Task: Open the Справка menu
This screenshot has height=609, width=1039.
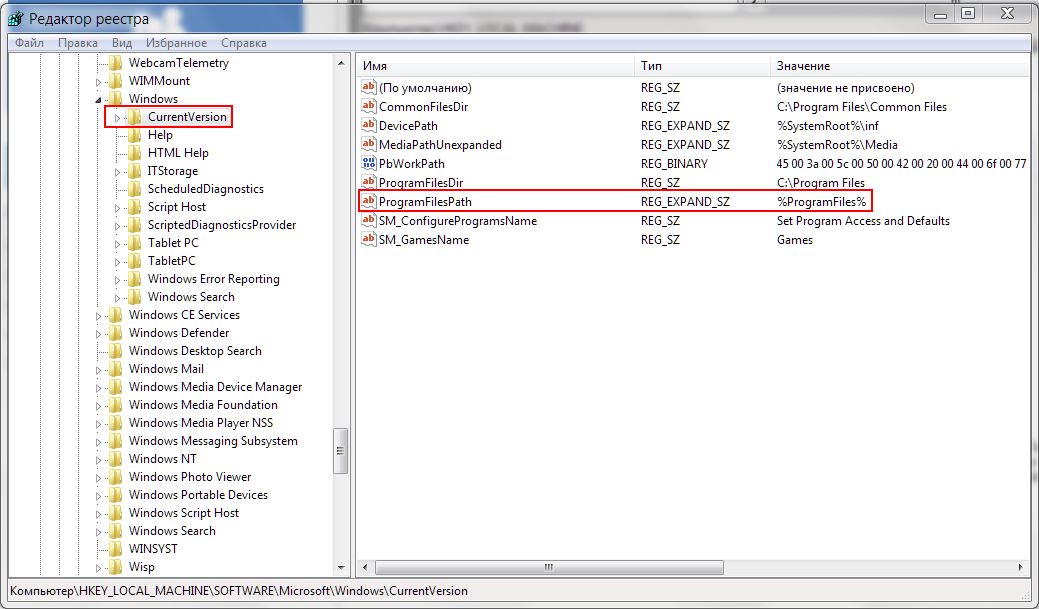Action: (x=244, y=43)
